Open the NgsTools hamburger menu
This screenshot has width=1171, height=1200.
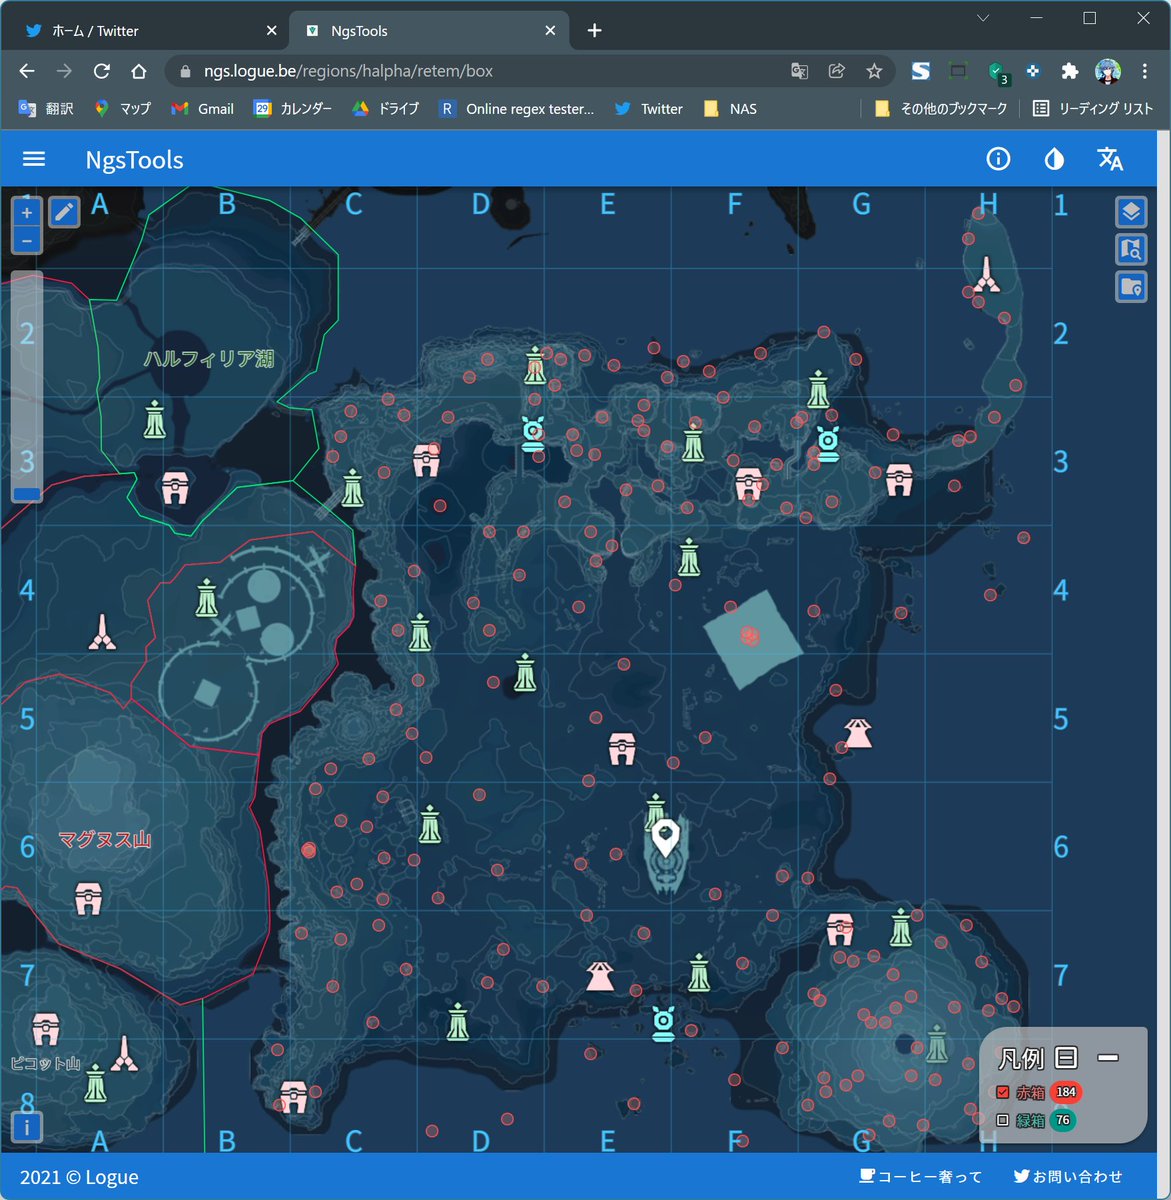click(x=34, y=159)
